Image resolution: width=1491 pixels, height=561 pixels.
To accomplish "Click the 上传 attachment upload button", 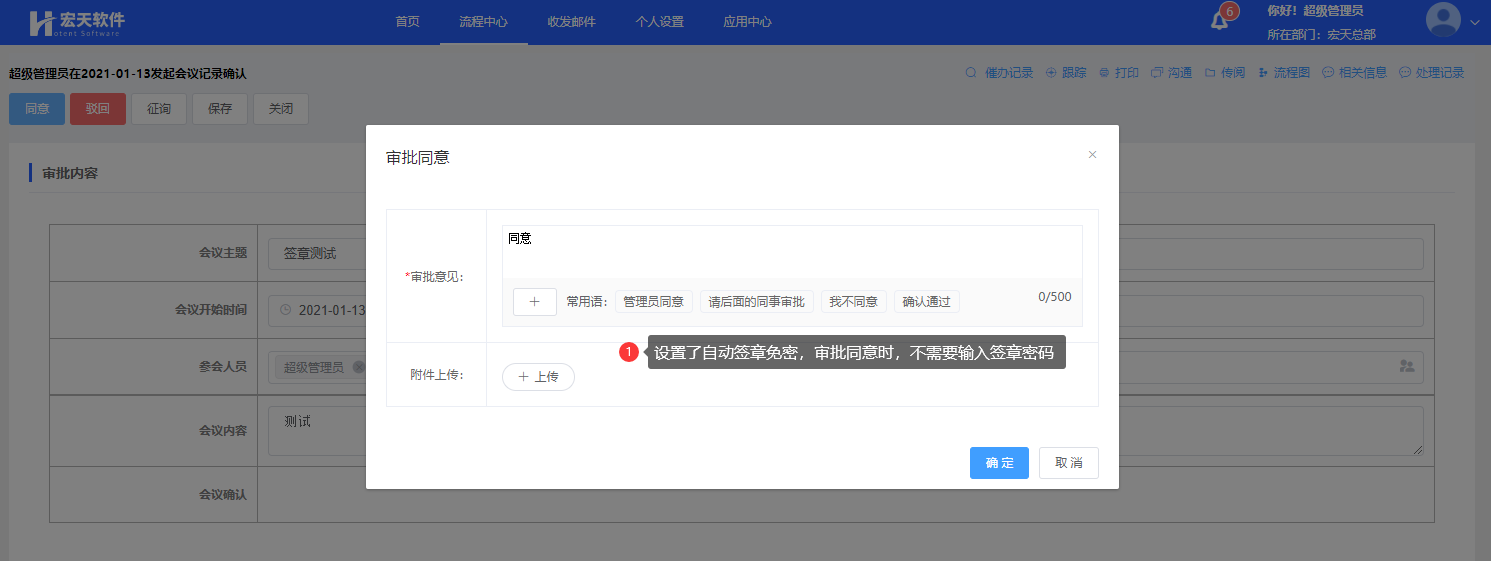I will 538,377.
